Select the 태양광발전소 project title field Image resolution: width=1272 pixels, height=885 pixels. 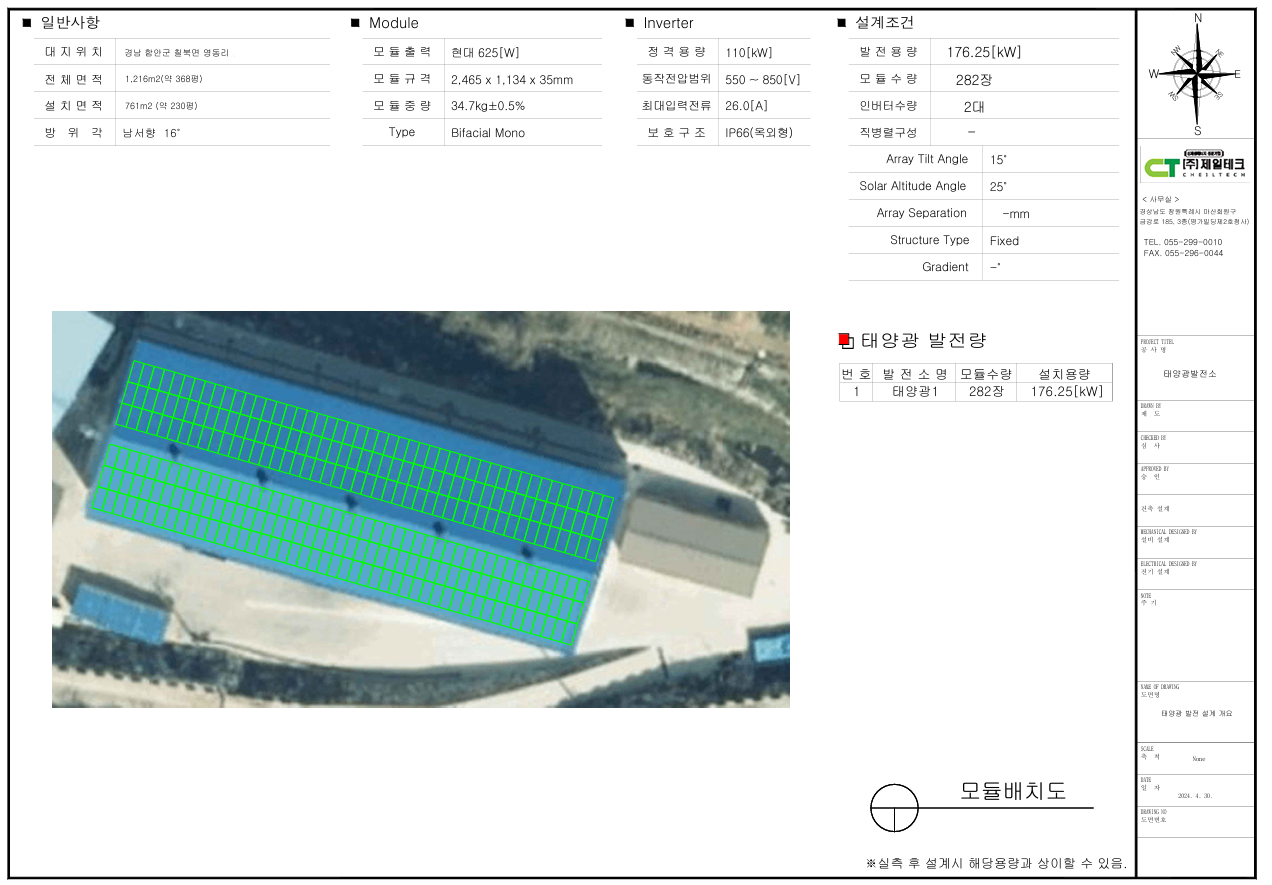pyautogui.click(x=1190, y=373)
